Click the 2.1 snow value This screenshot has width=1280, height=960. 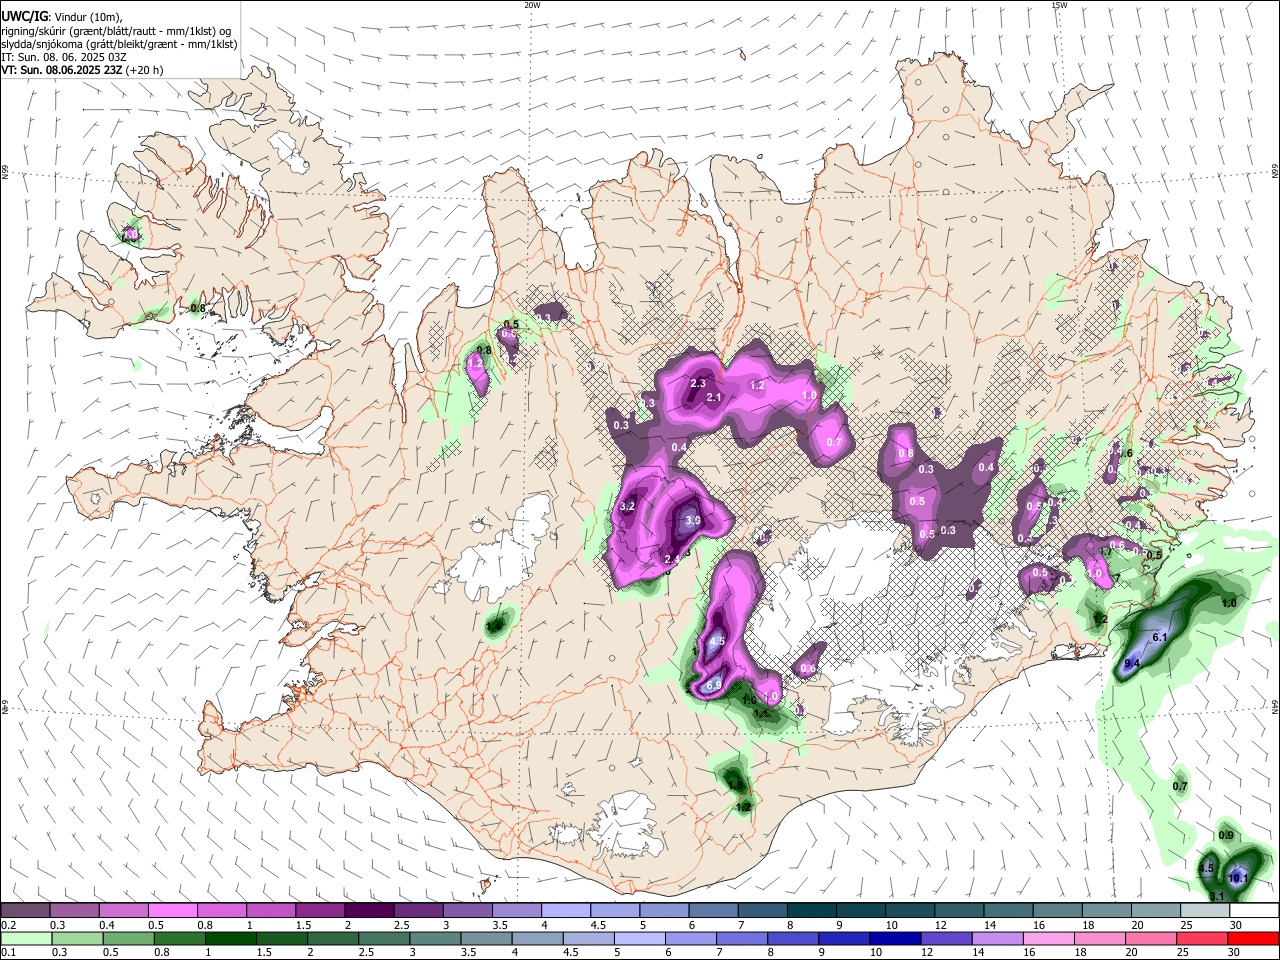click(x=714, y=397)
